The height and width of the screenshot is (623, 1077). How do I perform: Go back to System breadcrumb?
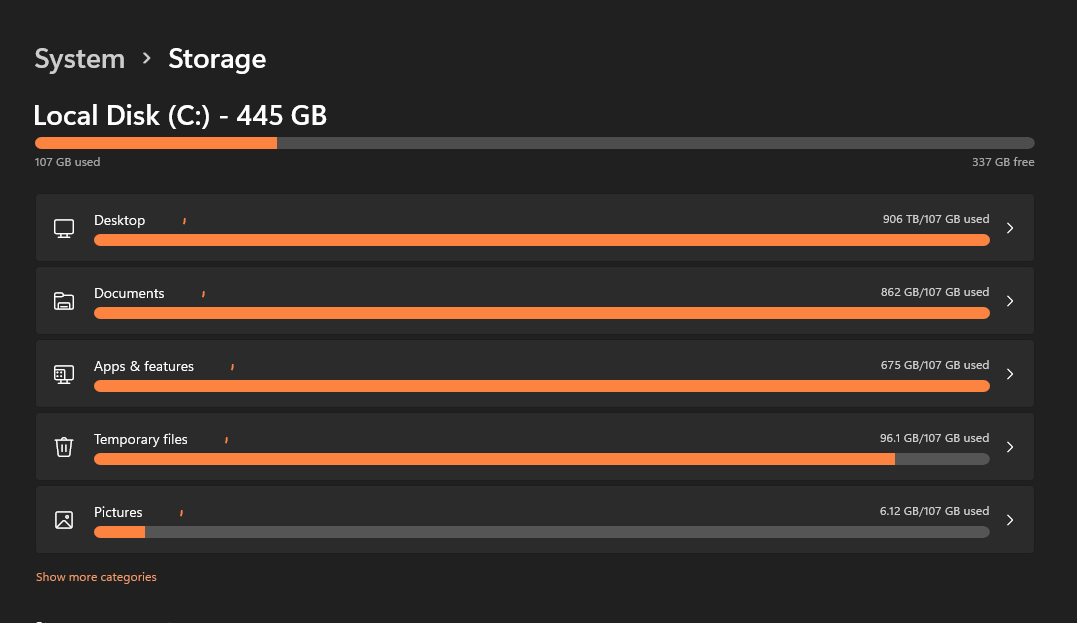(x=79, y=59)
